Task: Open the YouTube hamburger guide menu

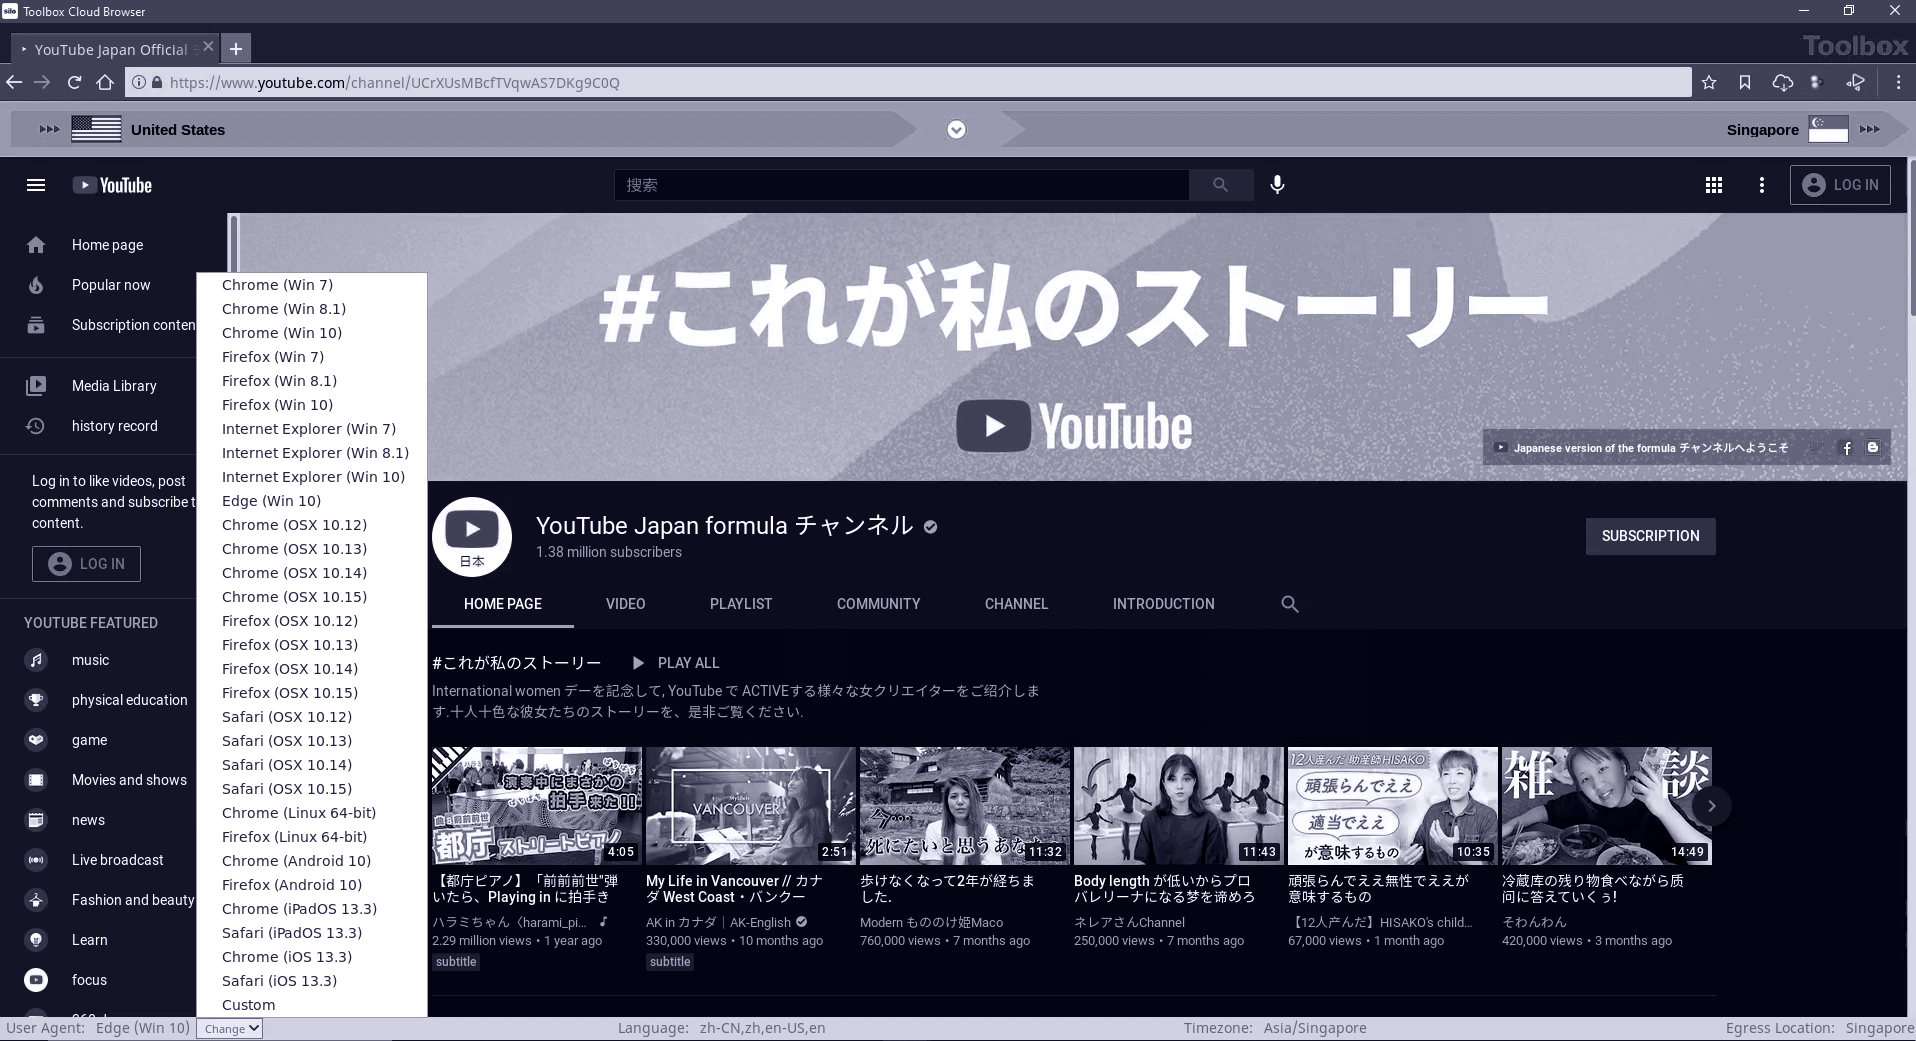Action: [36, 185]
